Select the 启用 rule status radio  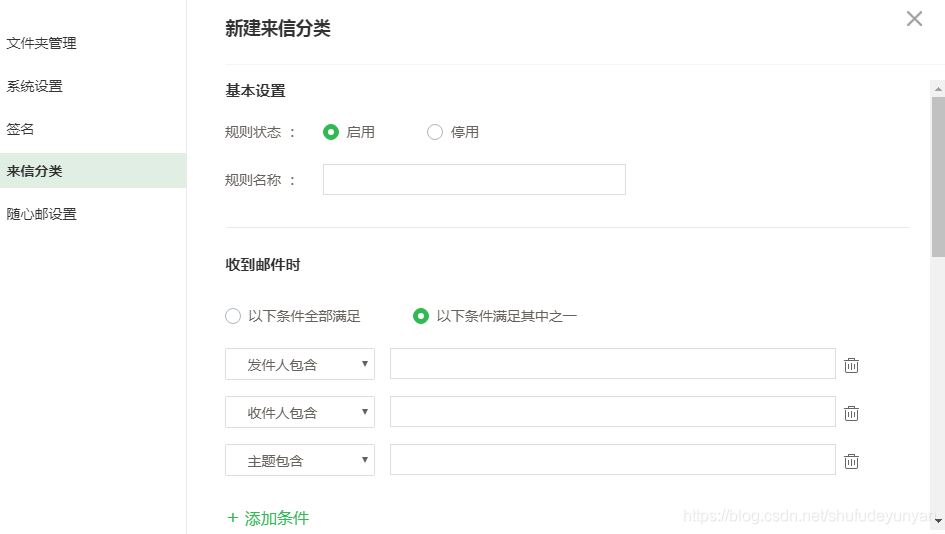pos(331,132)
